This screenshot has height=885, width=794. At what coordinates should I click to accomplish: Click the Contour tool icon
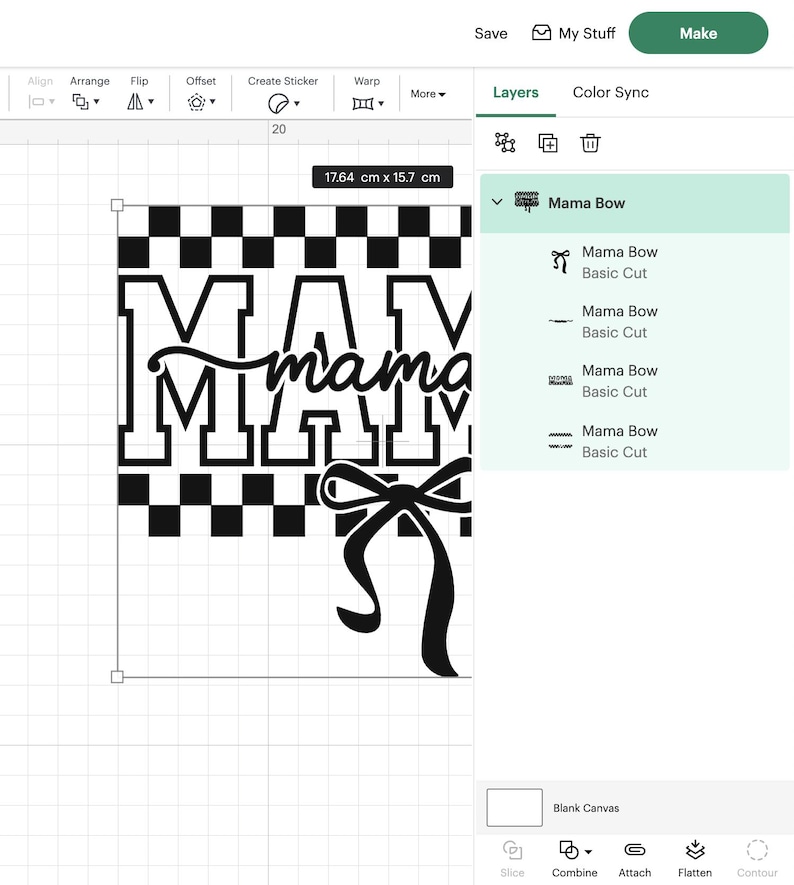coord(757,850)
